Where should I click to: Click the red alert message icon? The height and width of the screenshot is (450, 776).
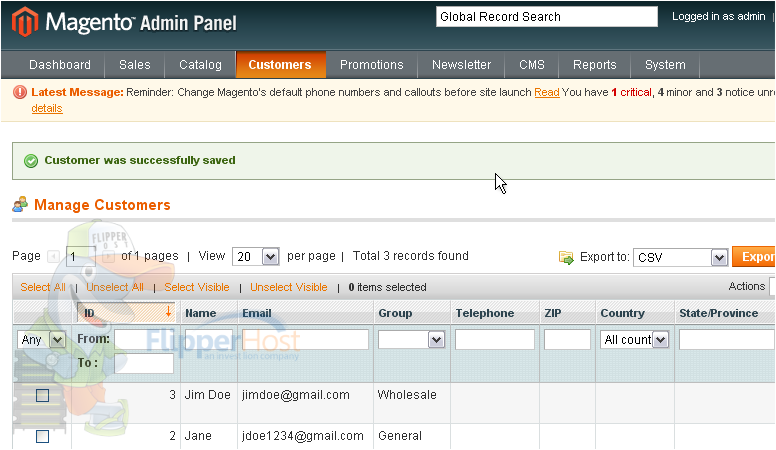20,92
